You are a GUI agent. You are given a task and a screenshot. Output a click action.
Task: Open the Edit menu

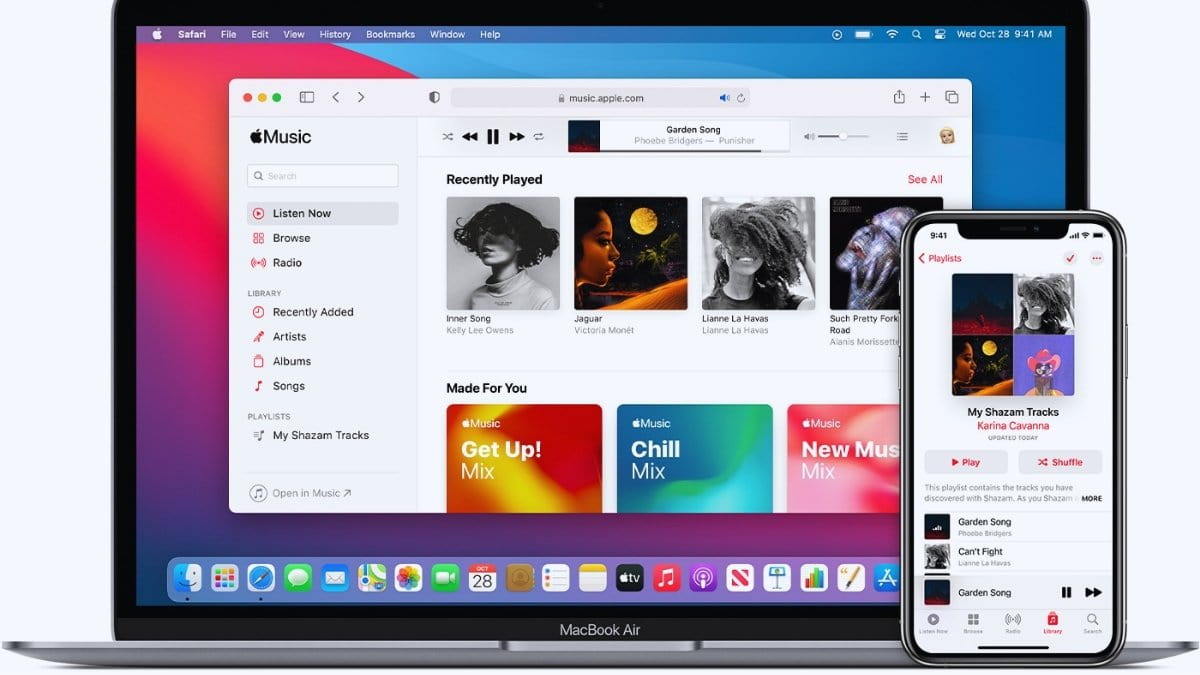(x=260, y=34)
